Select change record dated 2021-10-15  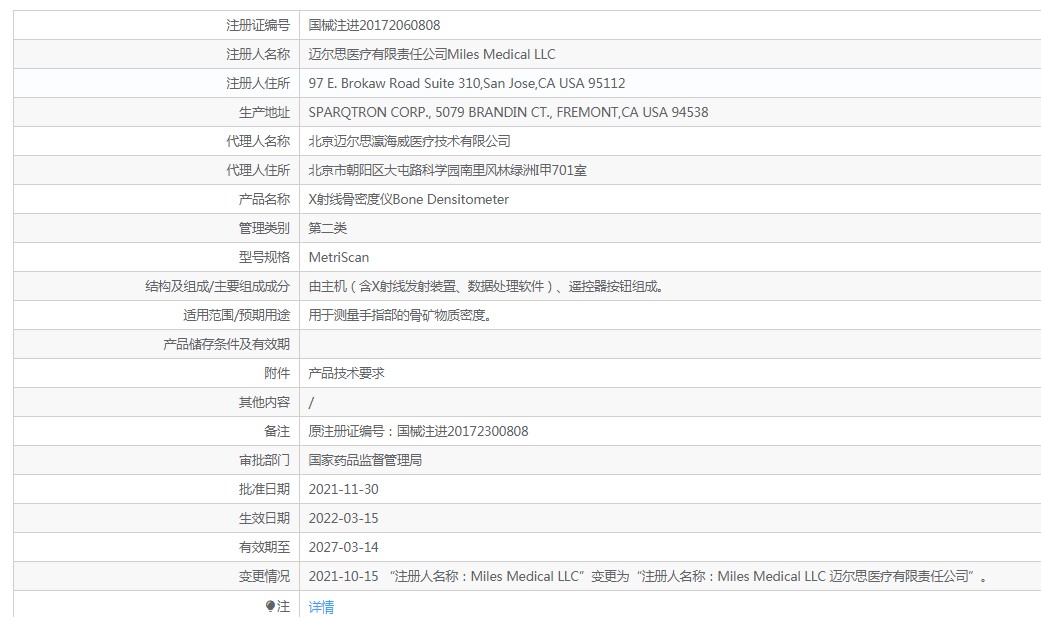[x=648, y=576]
